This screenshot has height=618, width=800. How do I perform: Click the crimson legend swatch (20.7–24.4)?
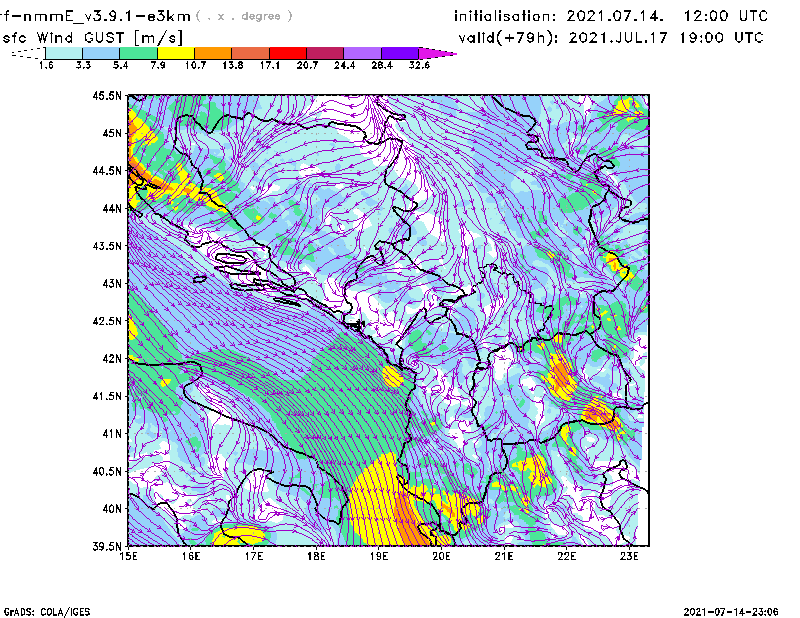tap(325, 53)
